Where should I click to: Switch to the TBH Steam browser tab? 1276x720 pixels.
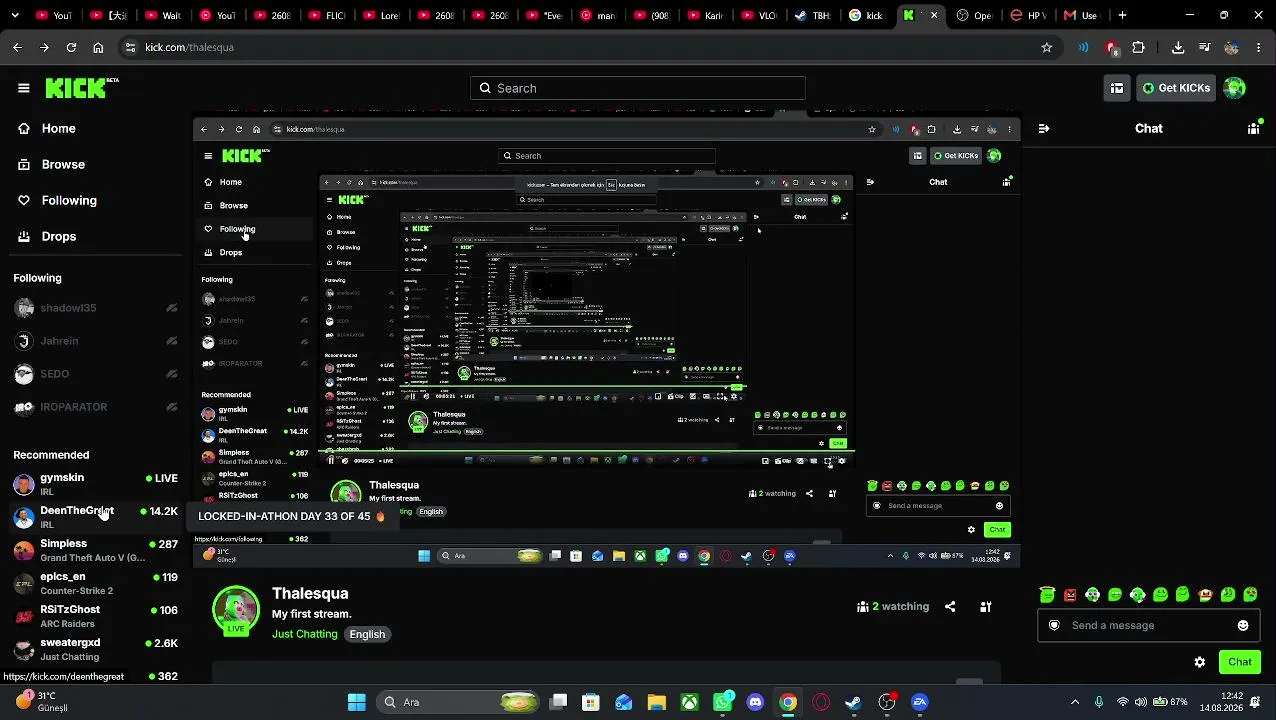coord(812,15)
